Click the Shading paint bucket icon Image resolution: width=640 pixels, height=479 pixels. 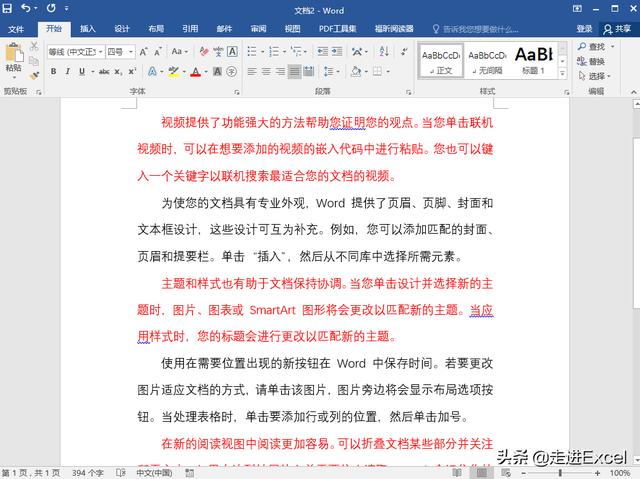click(x=356, y=72)
